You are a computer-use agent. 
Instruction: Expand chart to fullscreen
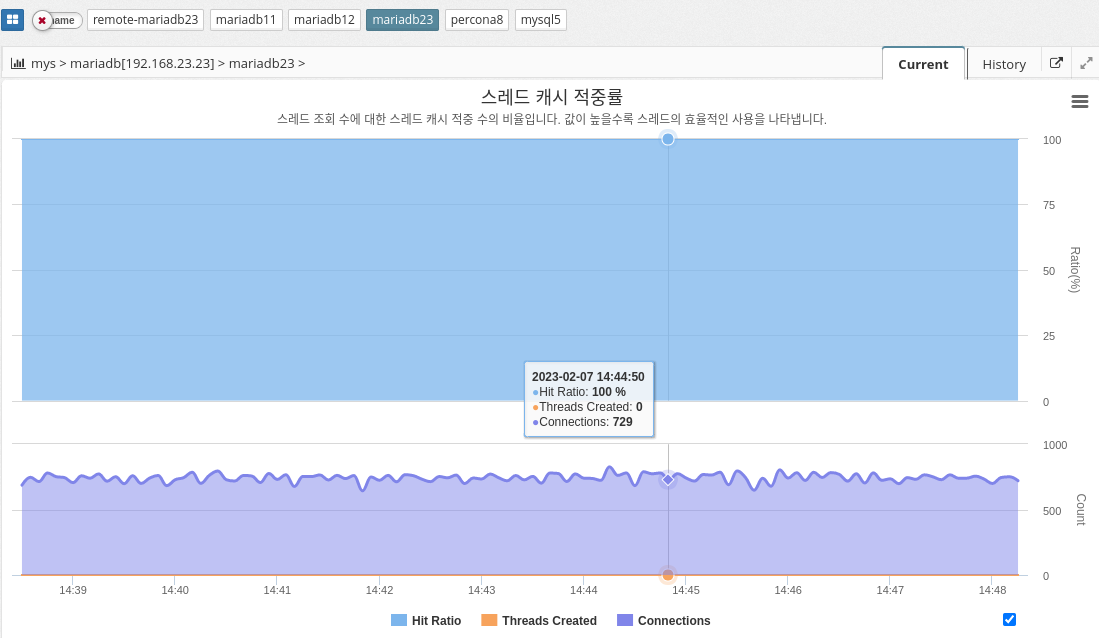coord(1086,63)
